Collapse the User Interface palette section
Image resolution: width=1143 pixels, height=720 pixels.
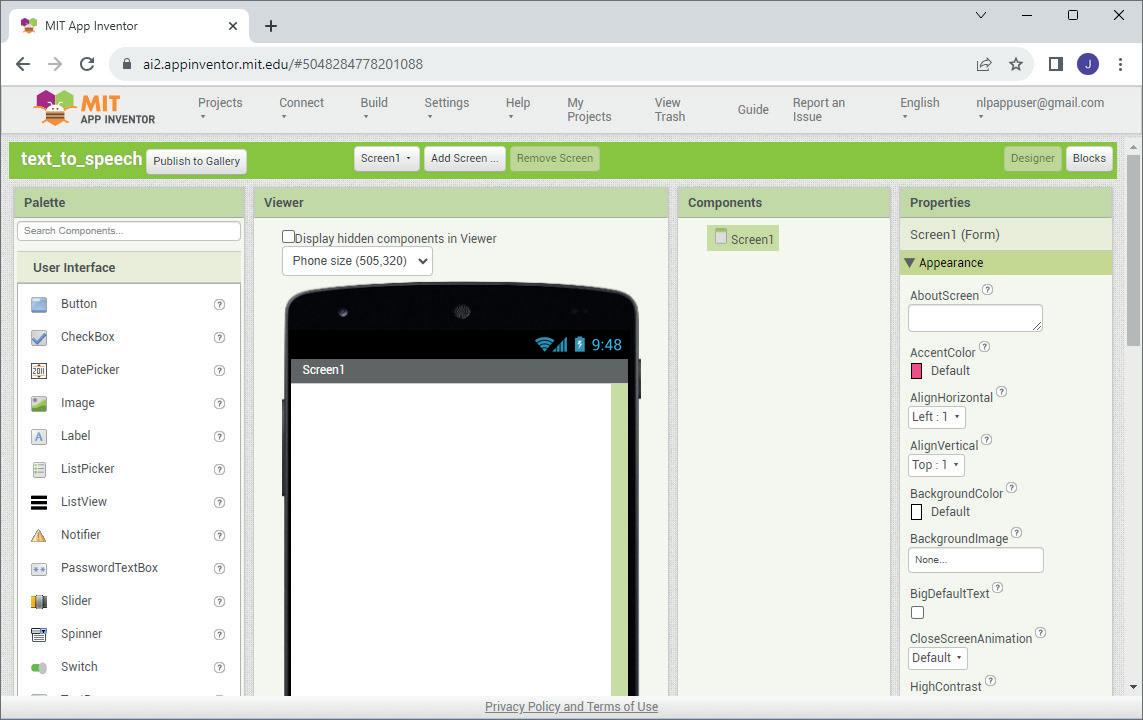pyautogui.click(x=129, y=267)
